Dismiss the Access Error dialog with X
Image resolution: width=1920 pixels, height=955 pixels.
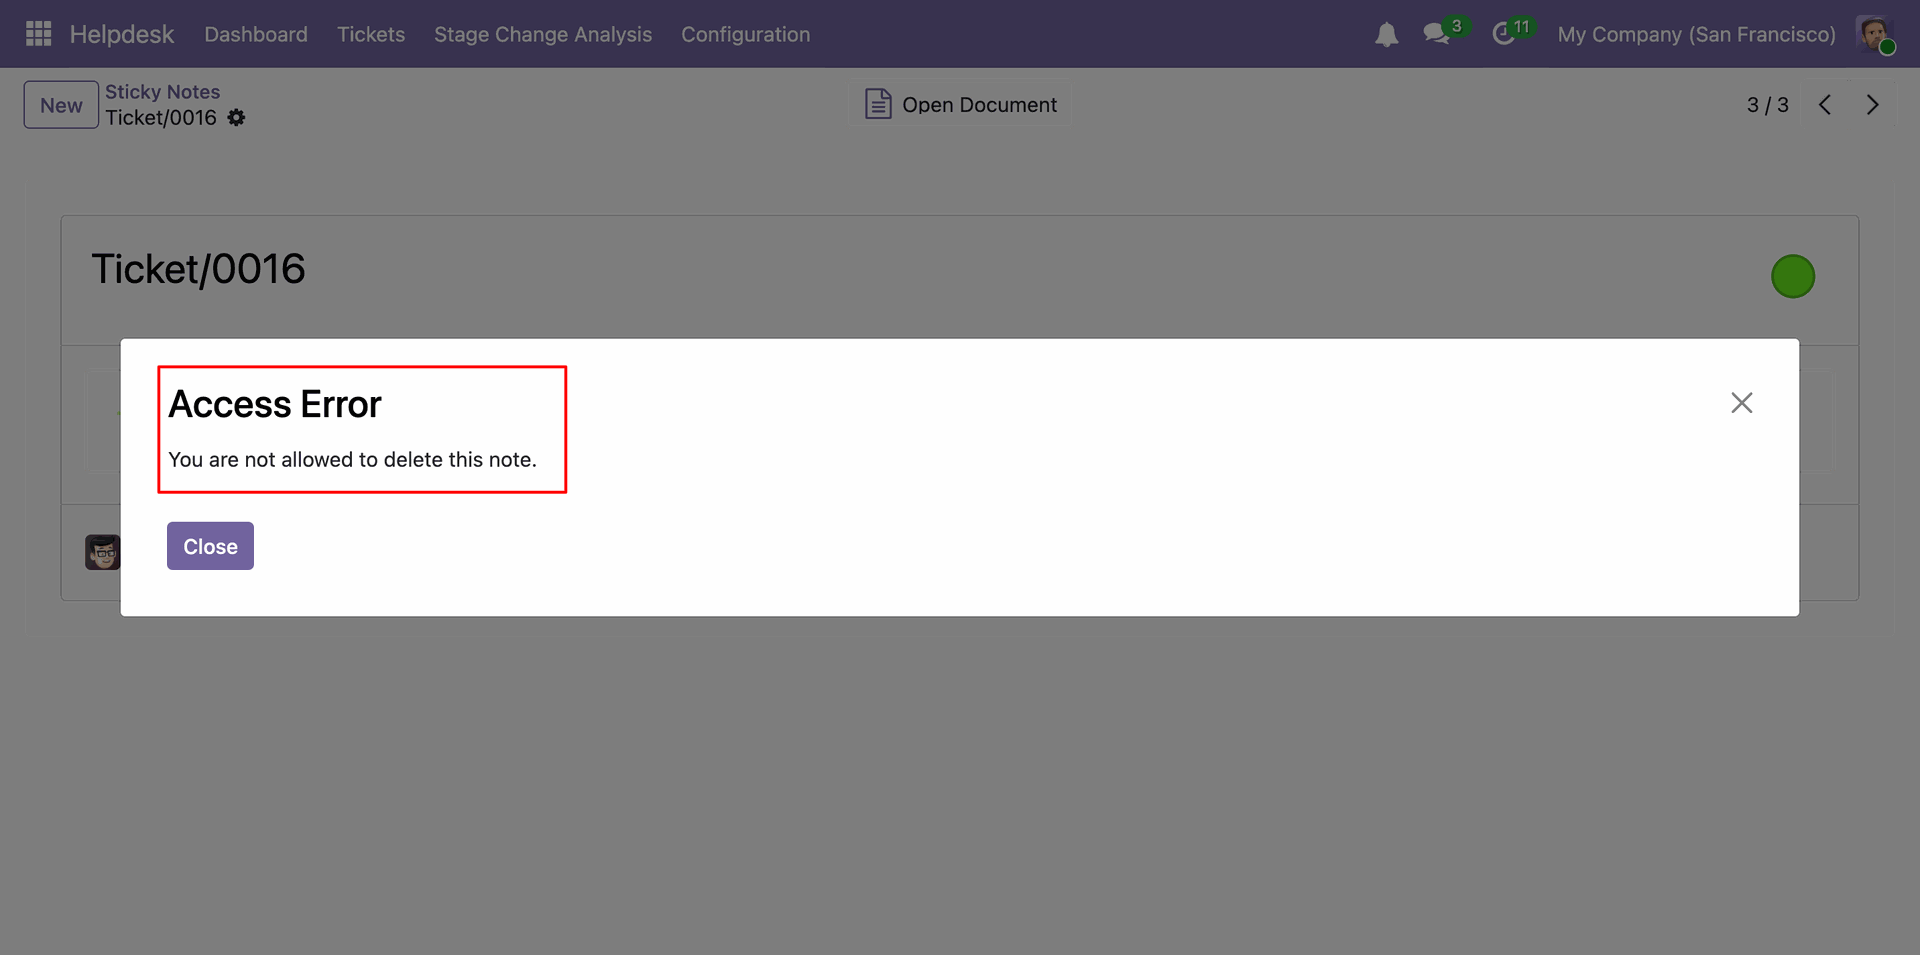[1742, 403]
